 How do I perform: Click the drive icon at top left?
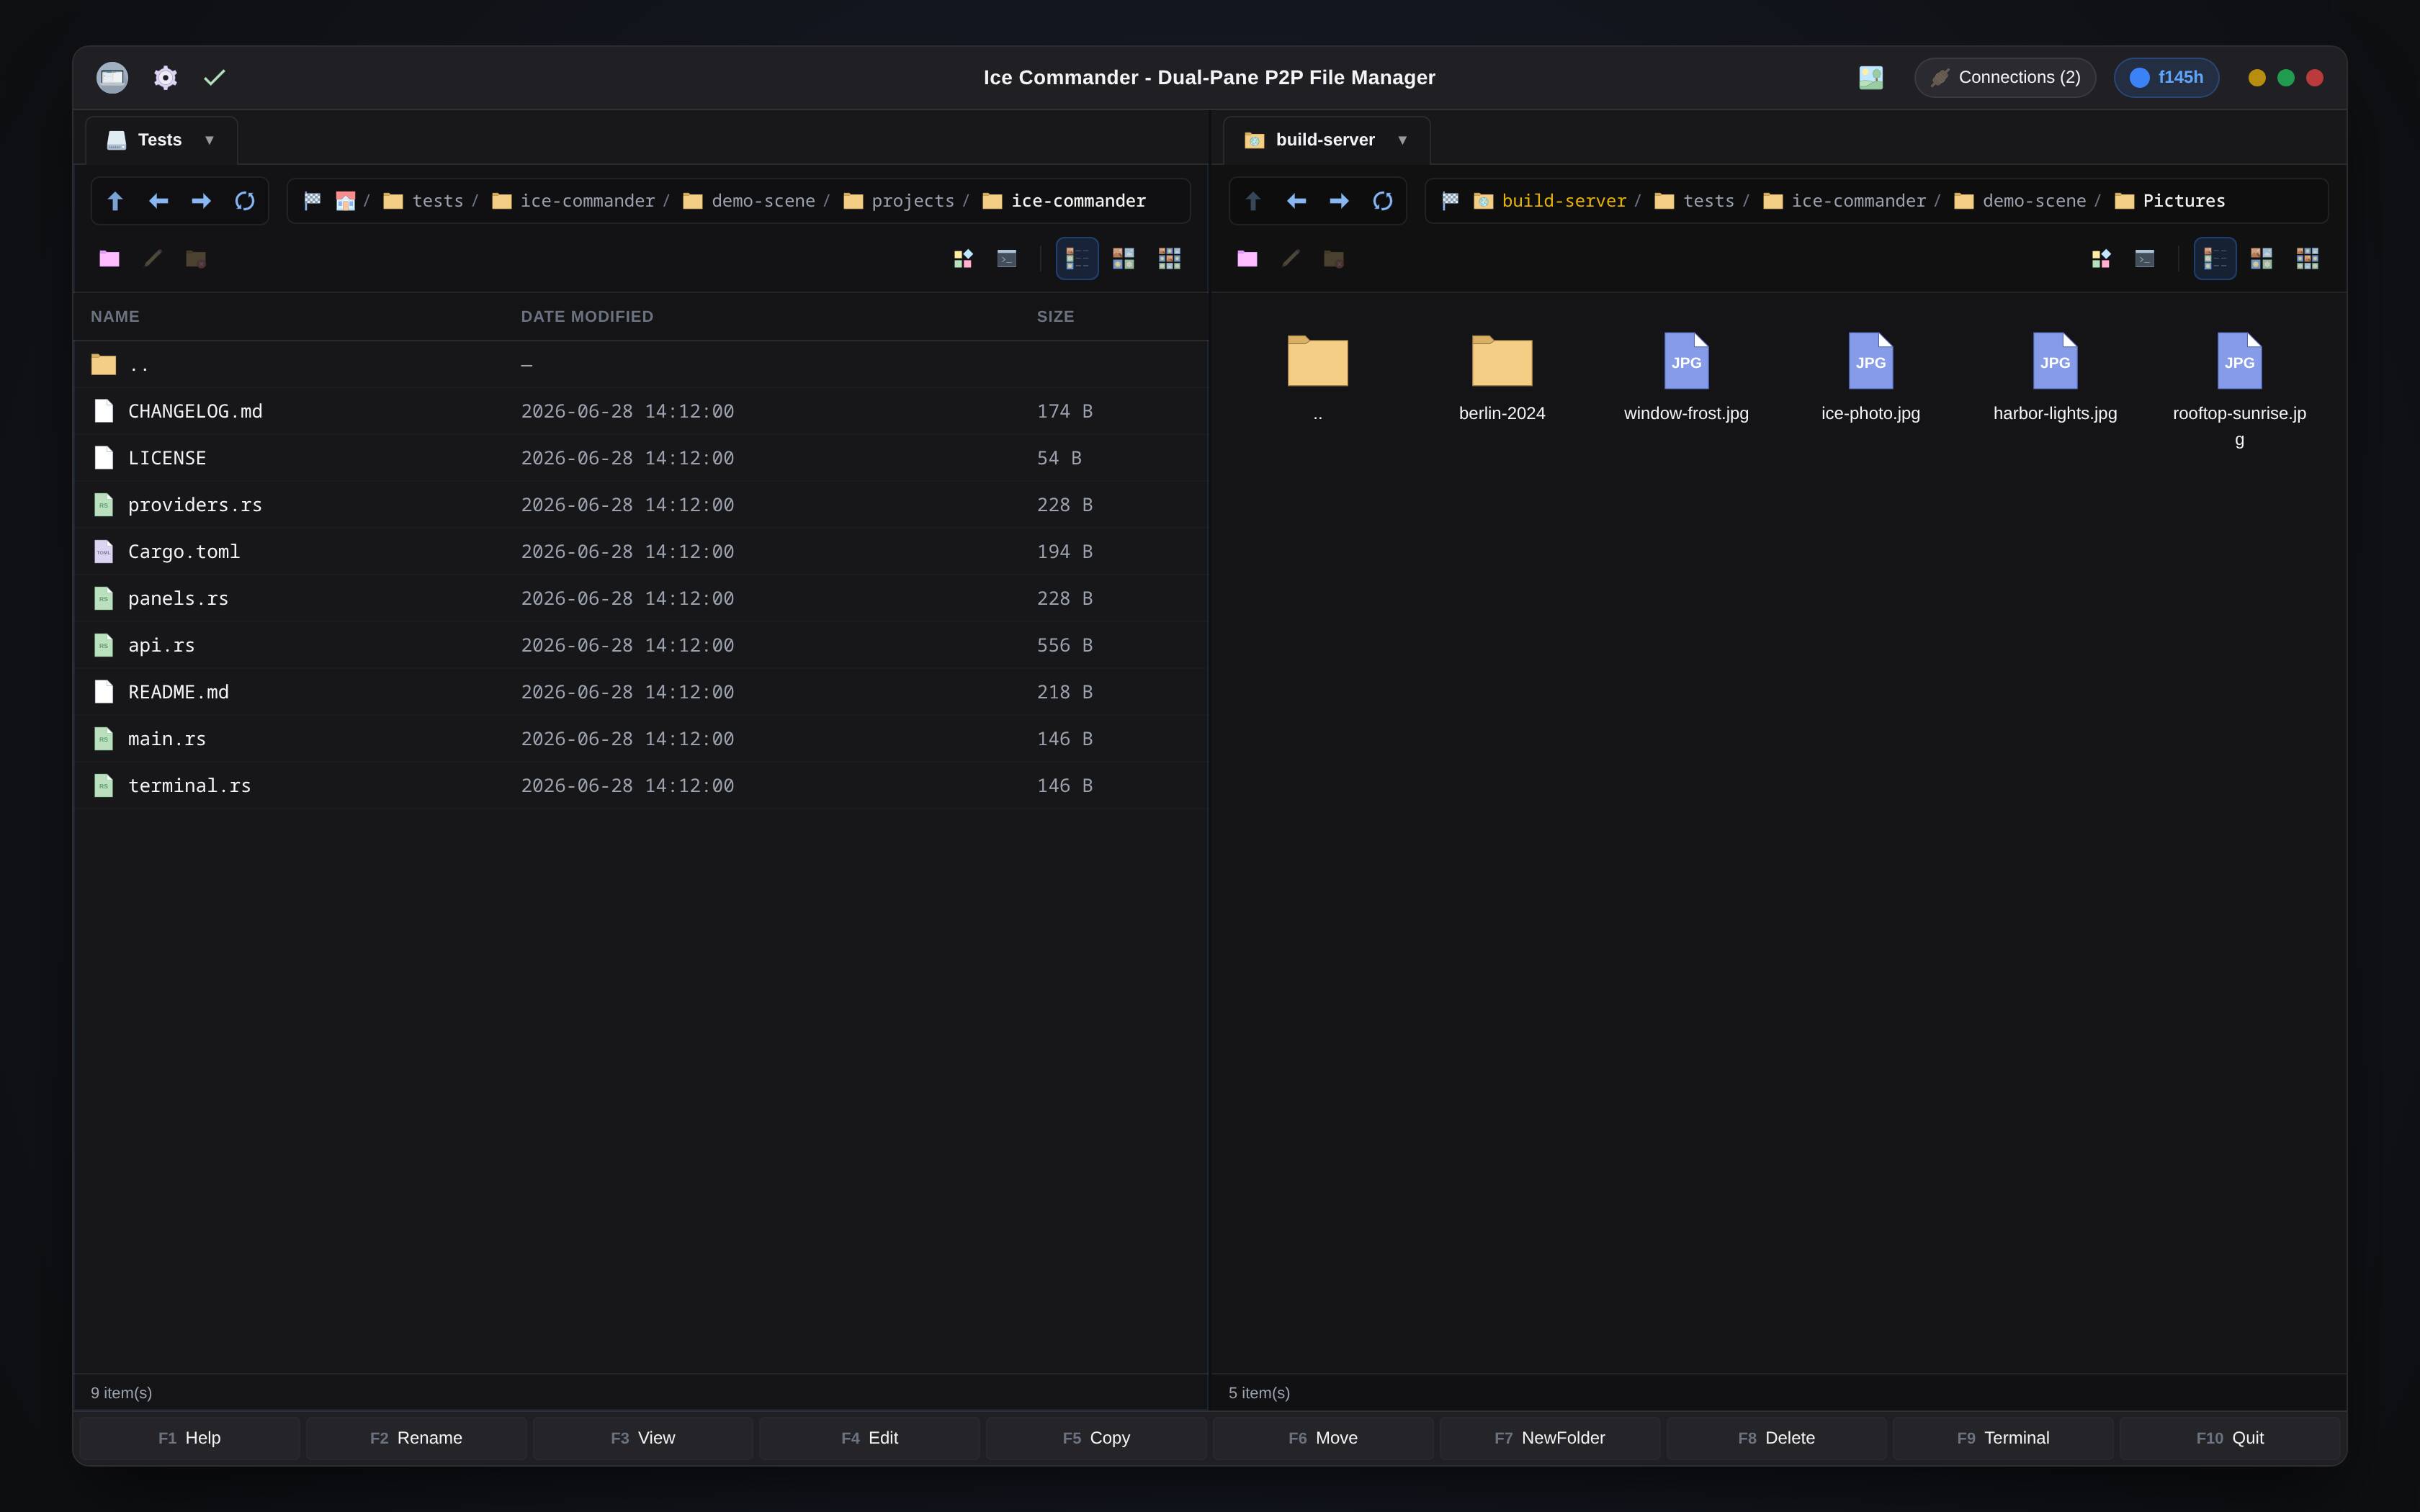[x=112, y=77]
